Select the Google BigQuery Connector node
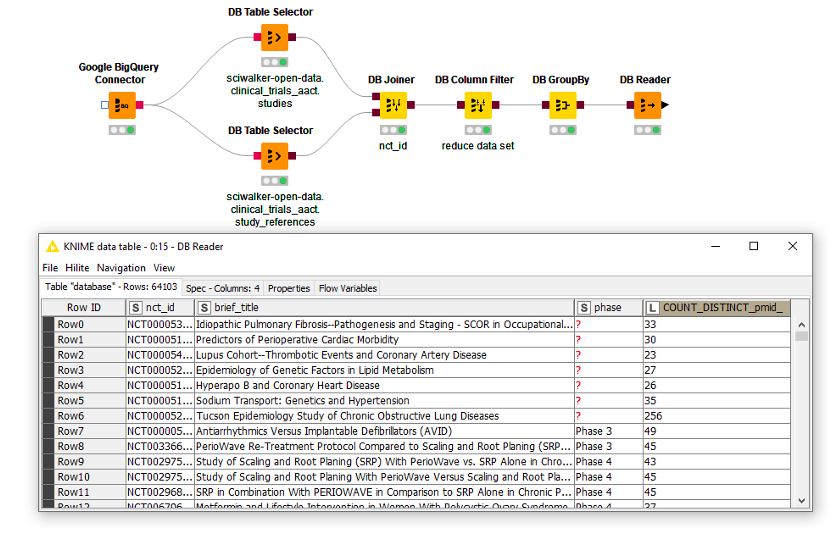The image size is (833, 538). 122,105
